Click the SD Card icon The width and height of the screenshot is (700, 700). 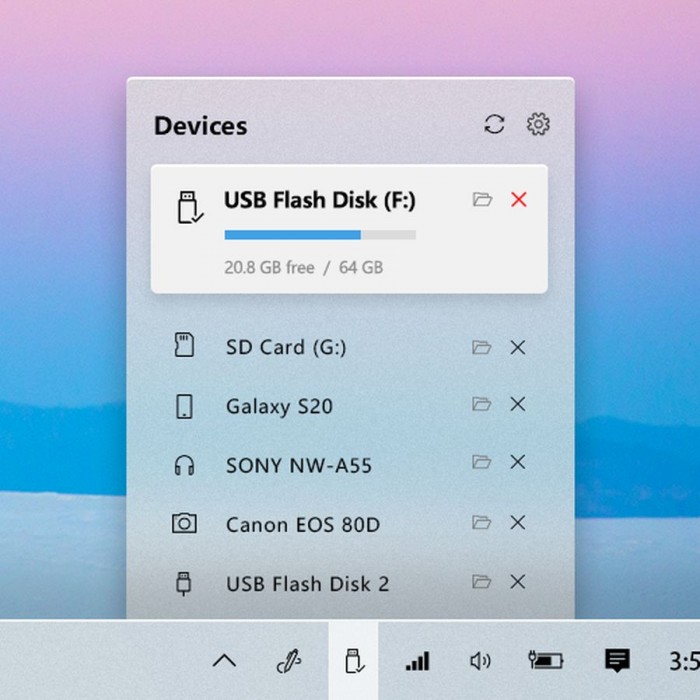(x=184, y=345)
